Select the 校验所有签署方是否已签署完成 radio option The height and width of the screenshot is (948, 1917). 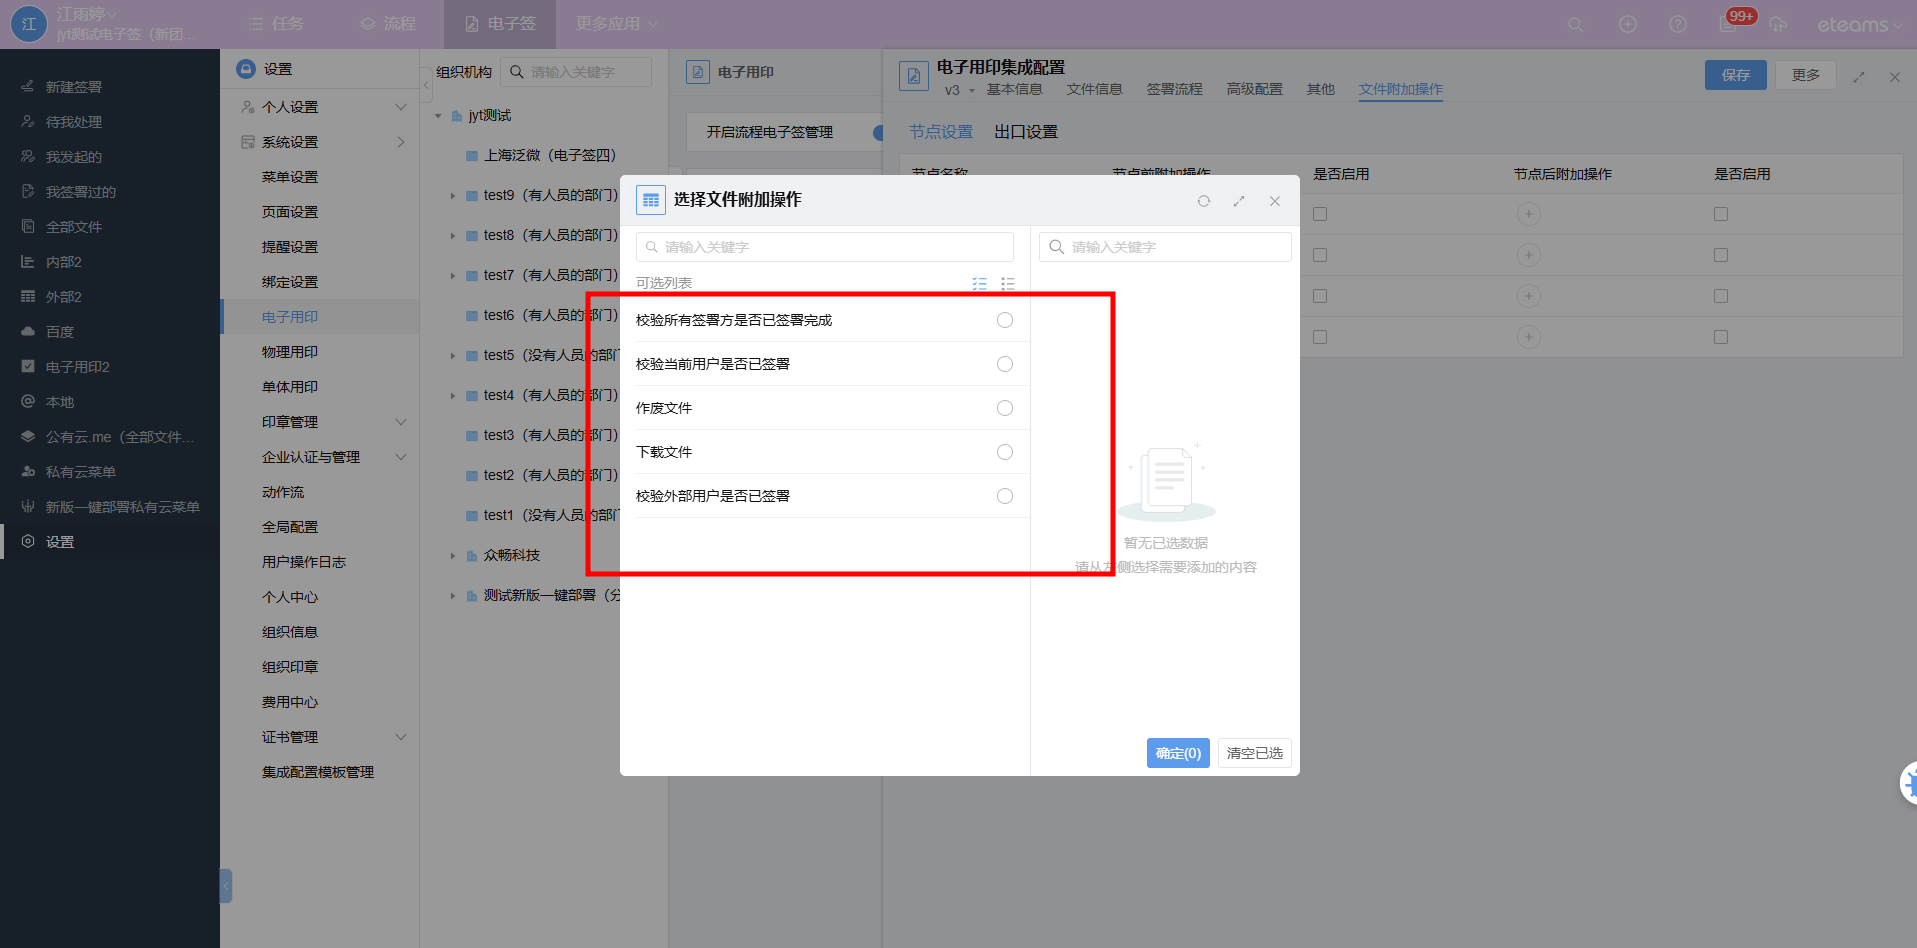point(1004,320)
